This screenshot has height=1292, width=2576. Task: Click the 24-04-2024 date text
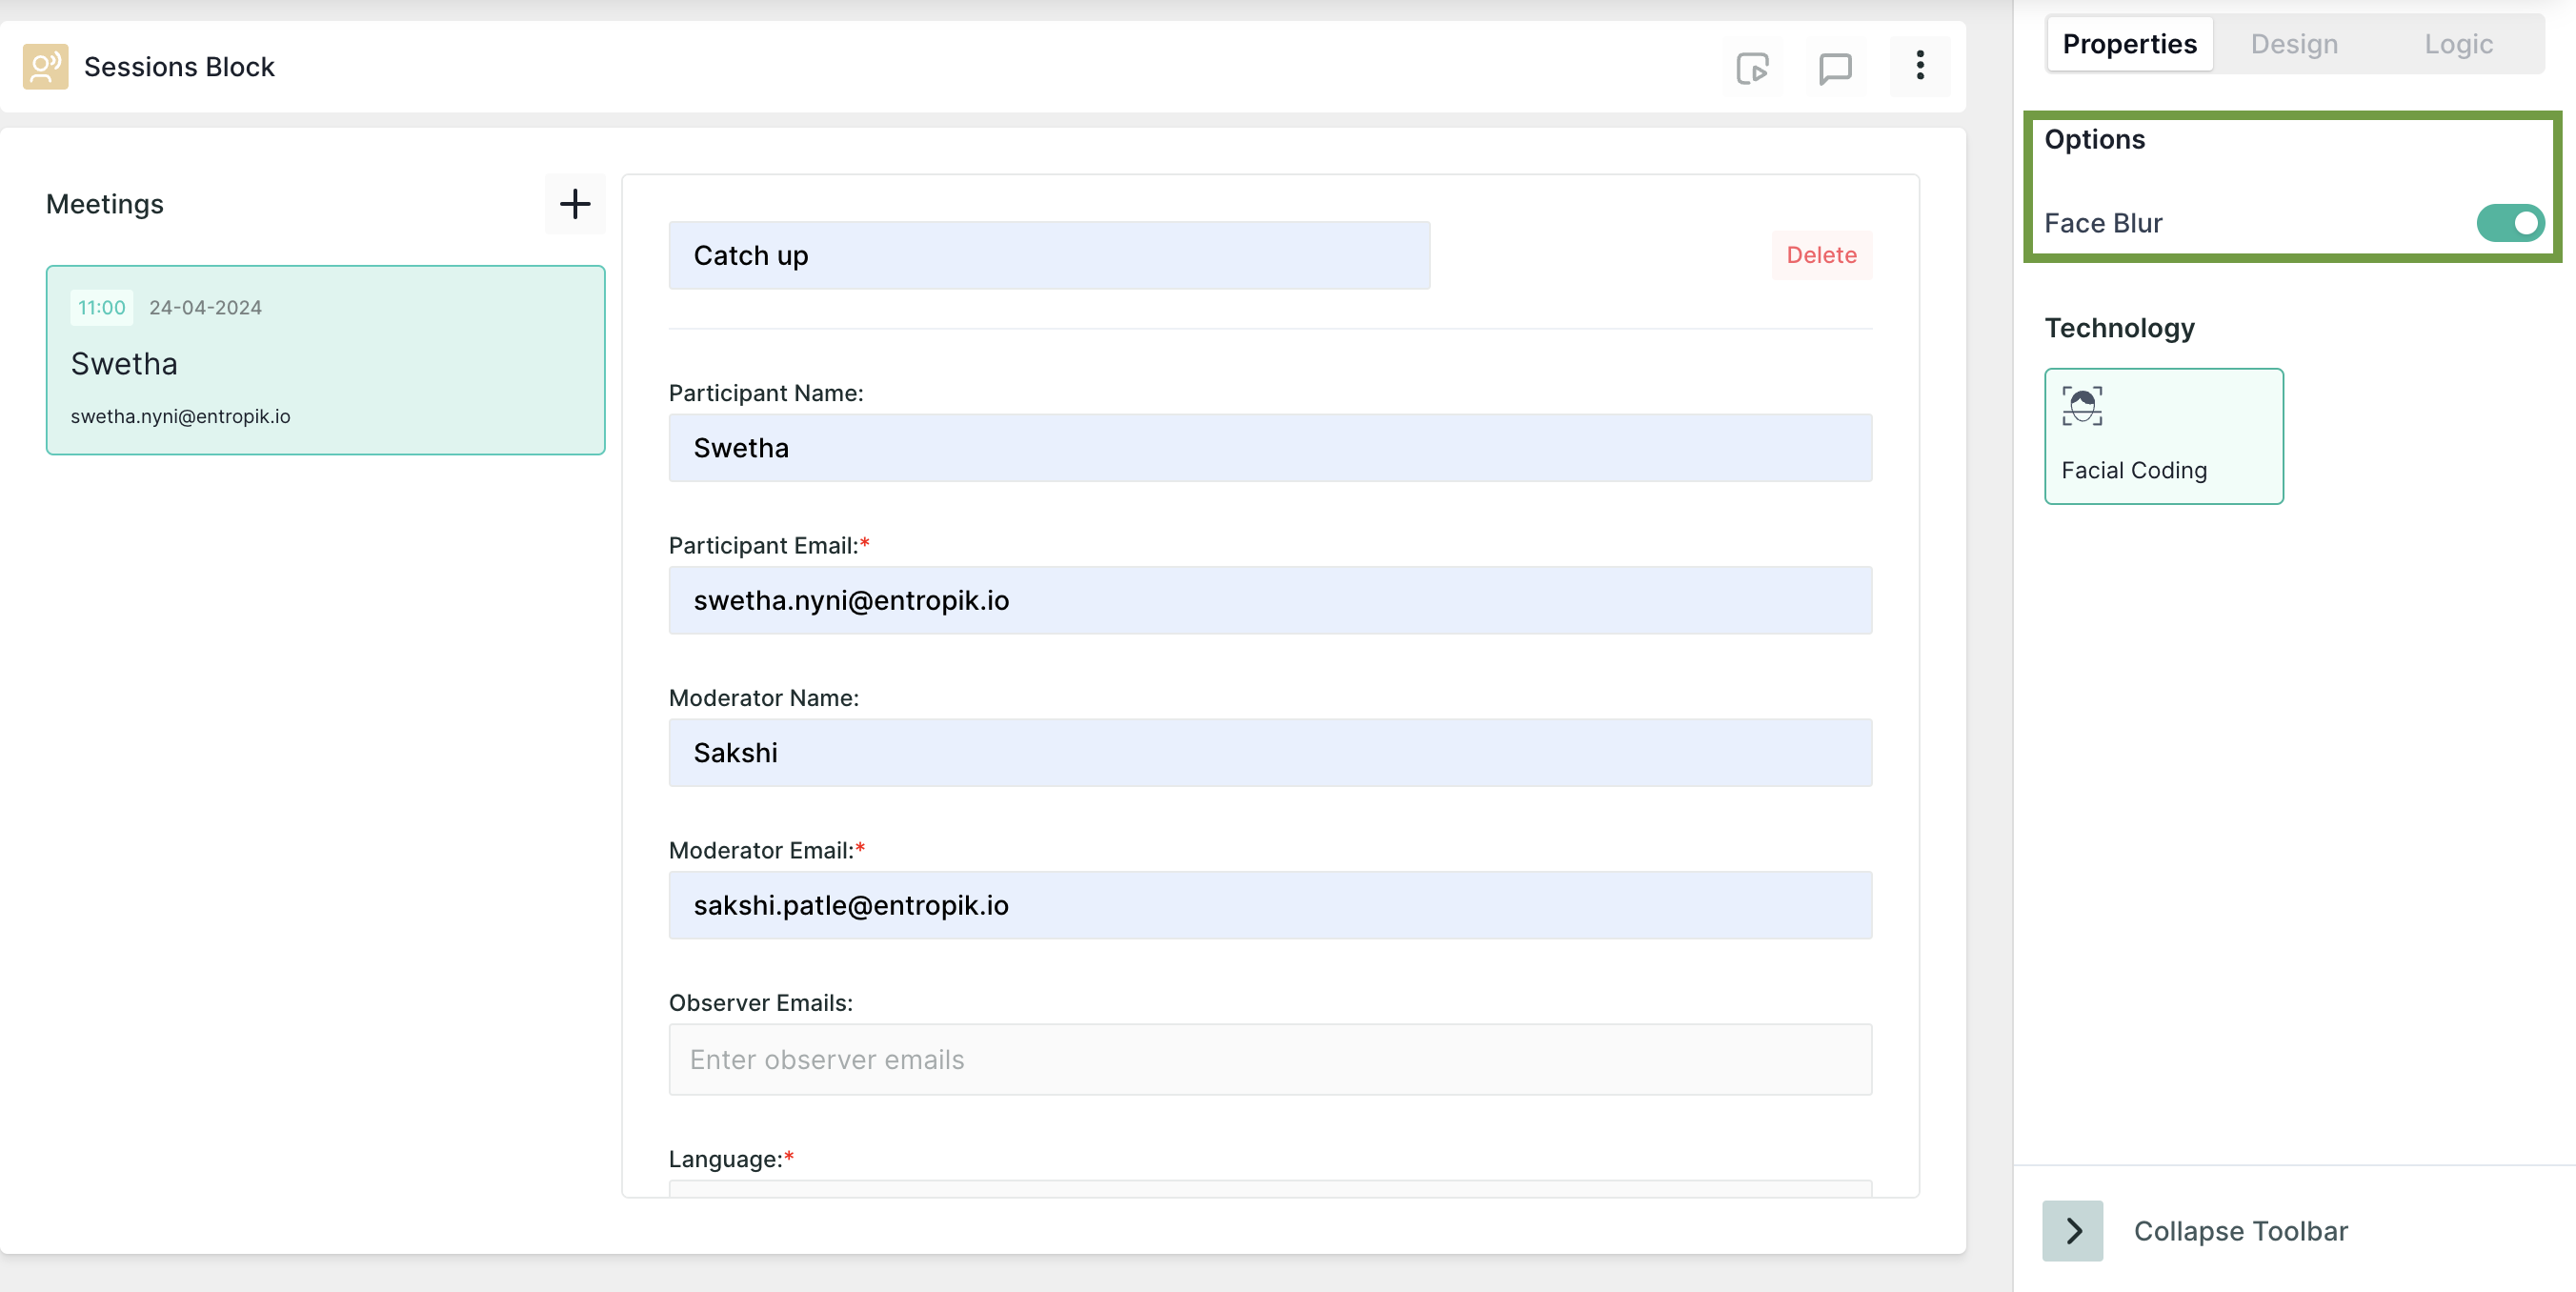pos(205,307)
